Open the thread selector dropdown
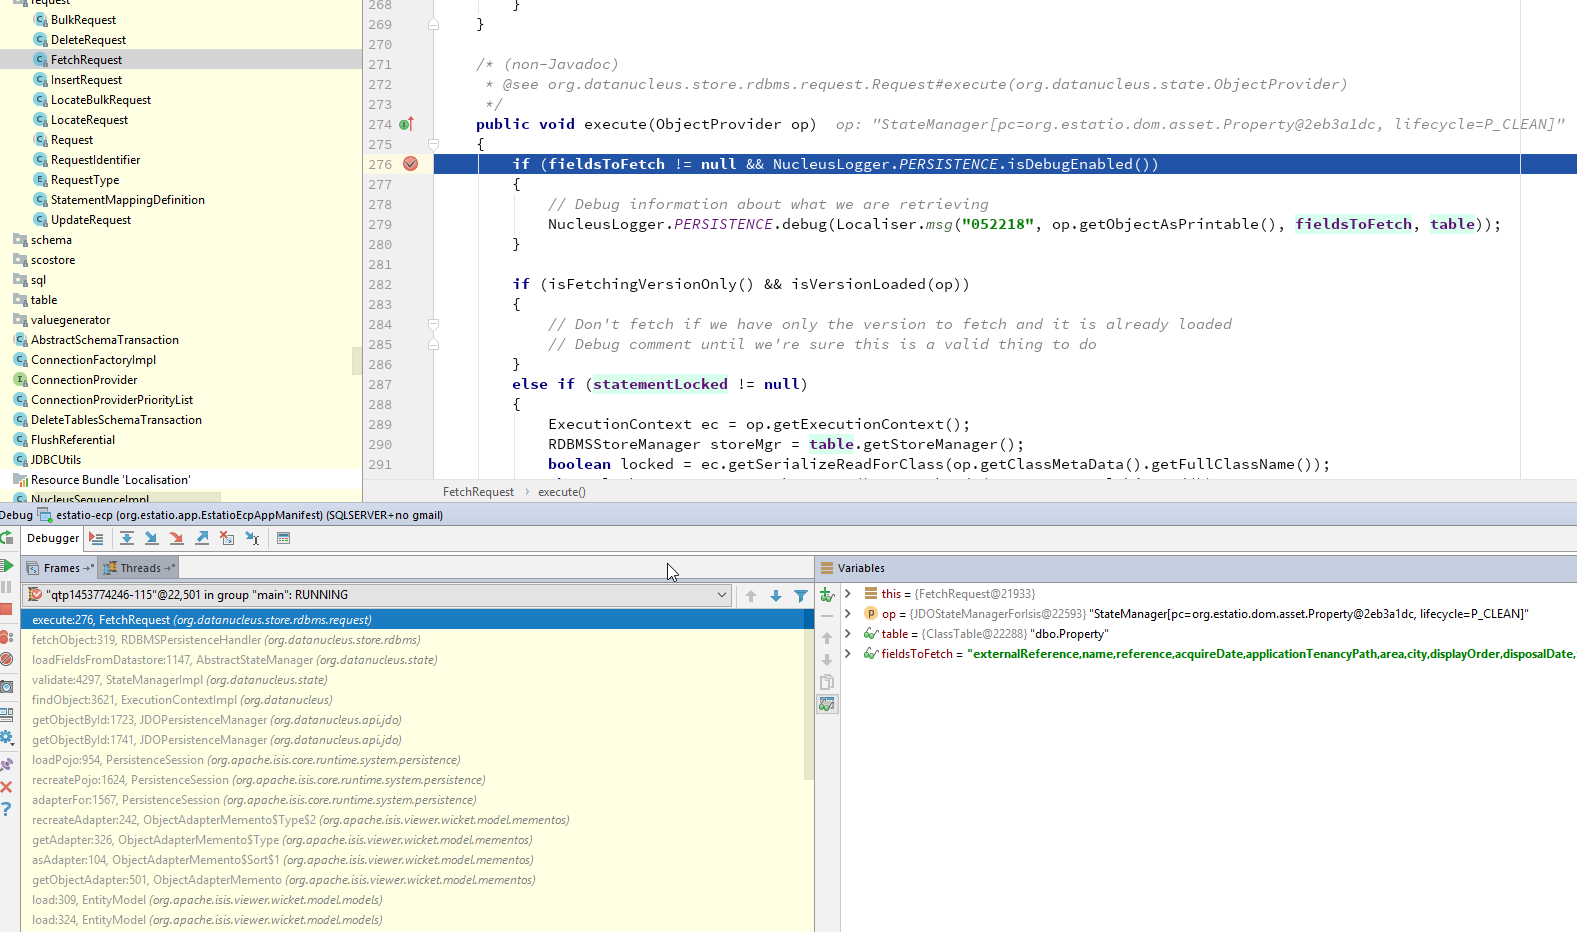 point(721,595)
